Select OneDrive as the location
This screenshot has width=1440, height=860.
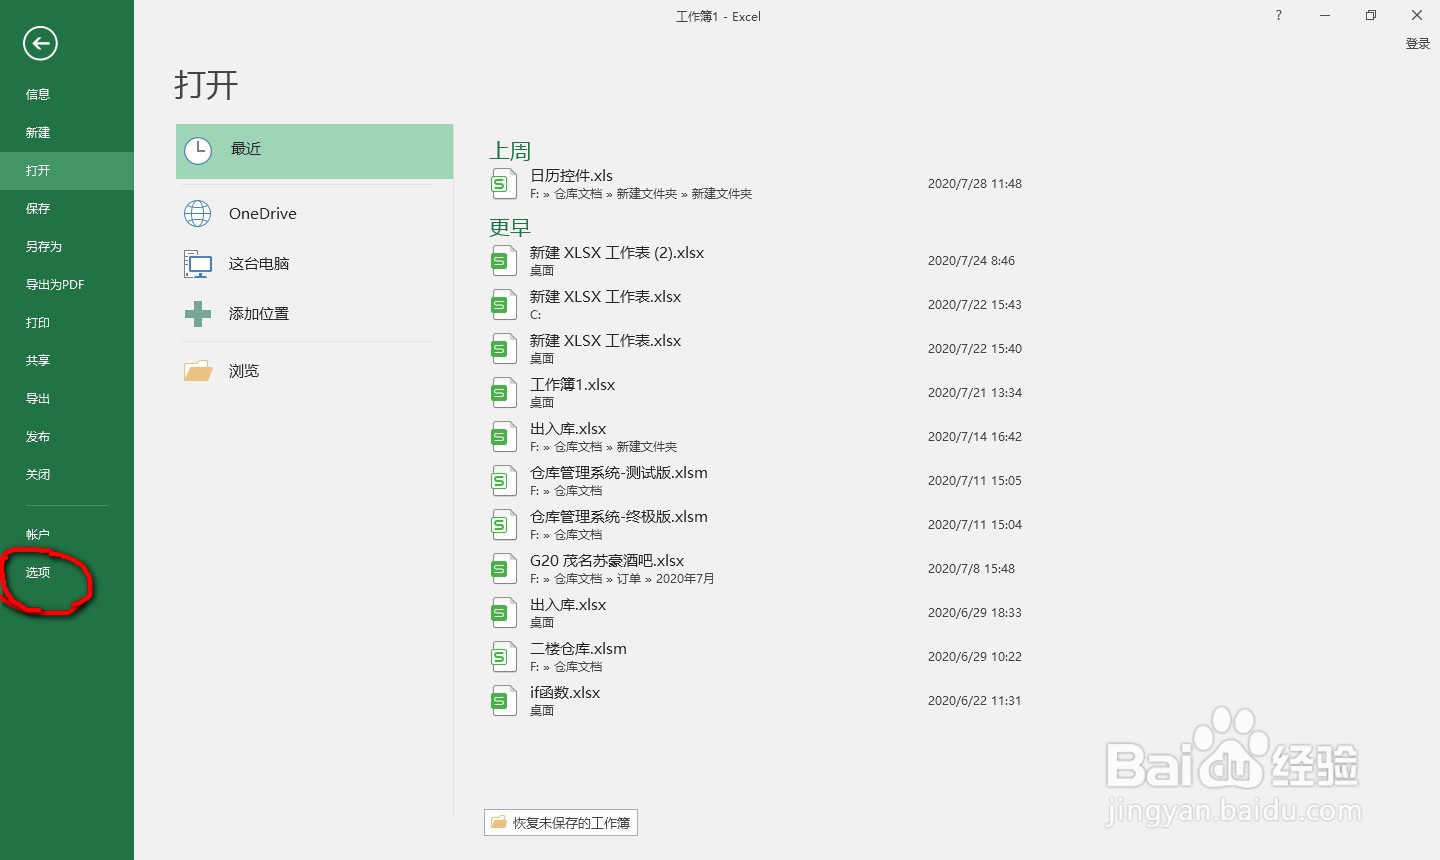(x=314, y=213)
